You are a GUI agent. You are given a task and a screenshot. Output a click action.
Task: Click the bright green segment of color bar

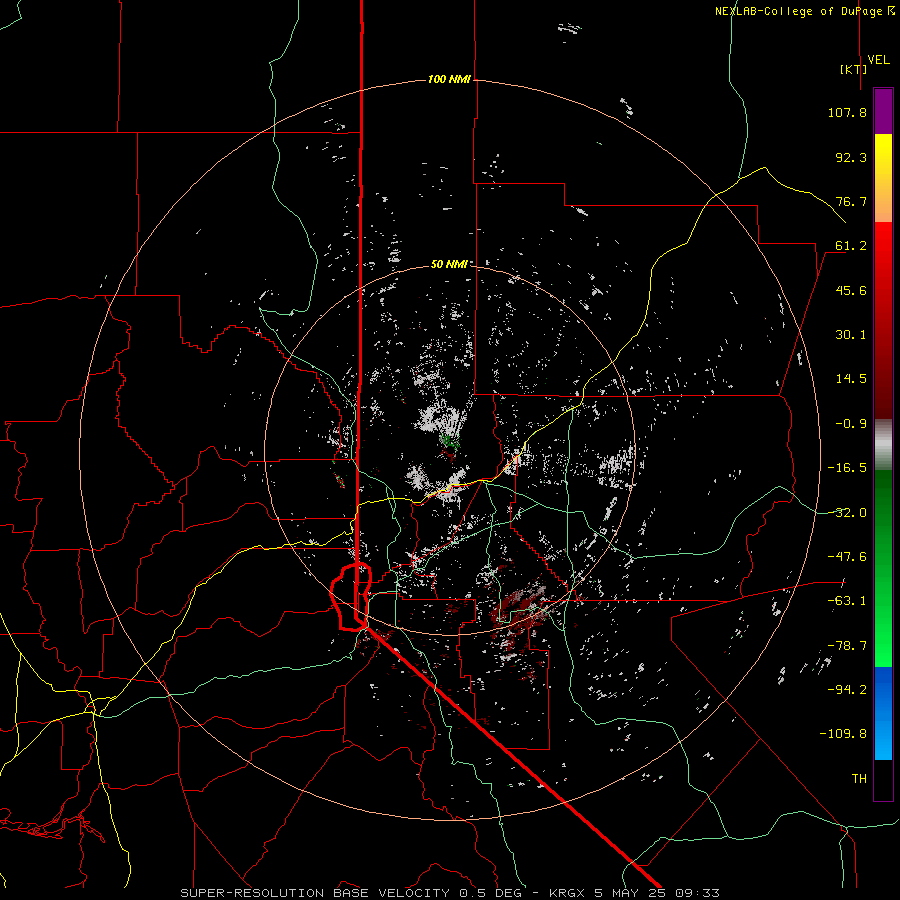coord(883,631)
